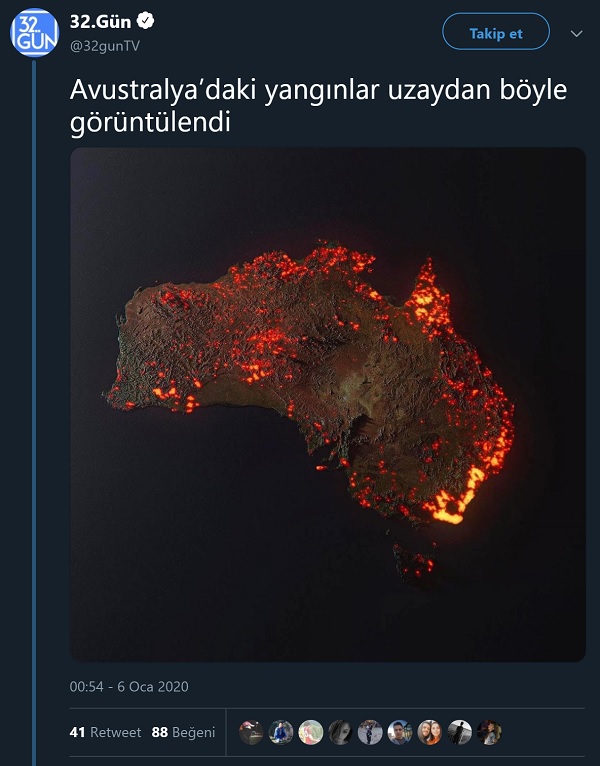The height and width of the screenshot is (766, 600).
Task: Click the tweet text about Avustralya yangınlar
Action: click(319, 106)
